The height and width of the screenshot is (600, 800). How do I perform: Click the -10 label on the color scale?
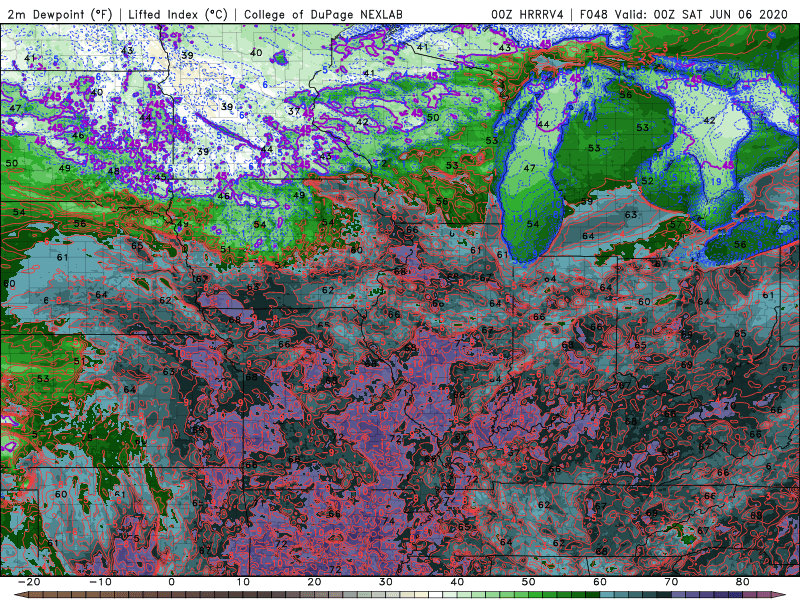pyautogui.click(x=100, y=582)
